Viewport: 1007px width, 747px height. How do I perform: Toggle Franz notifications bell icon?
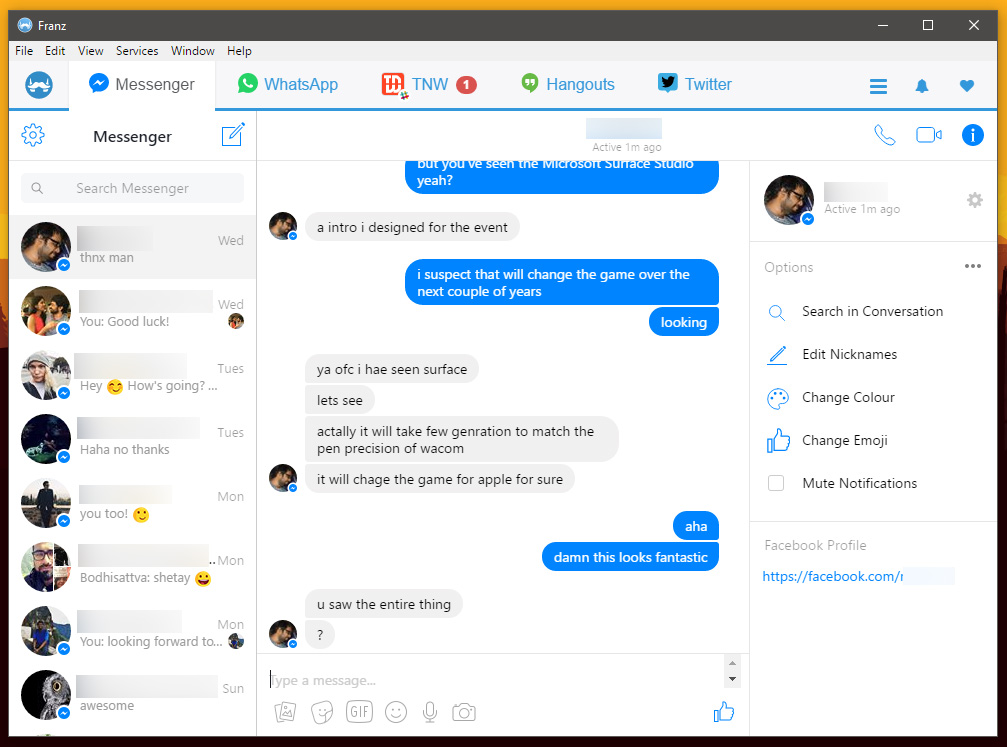pos(922,86)
